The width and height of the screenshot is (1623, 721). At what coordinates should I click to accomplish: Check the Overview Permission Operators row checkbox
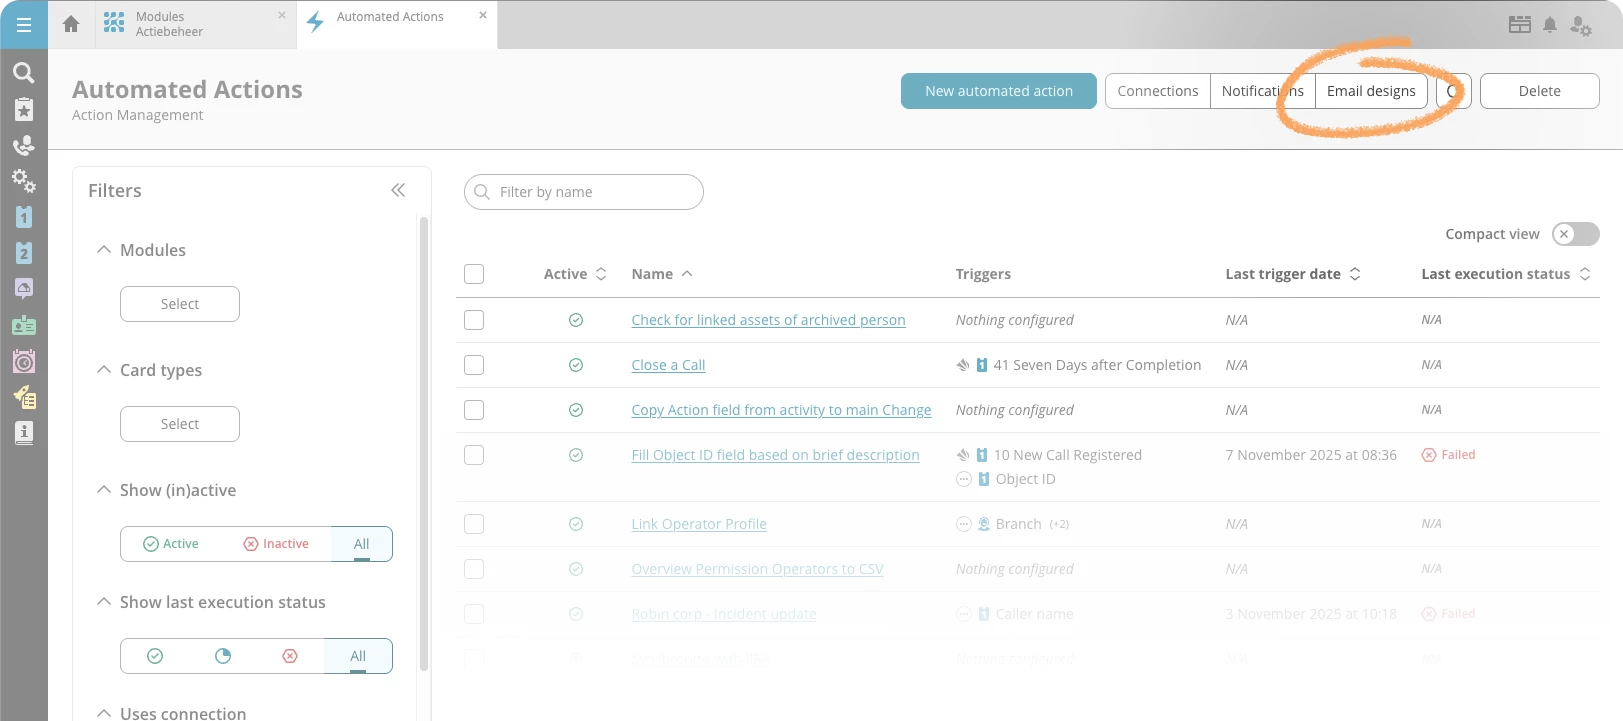point(474,569)
